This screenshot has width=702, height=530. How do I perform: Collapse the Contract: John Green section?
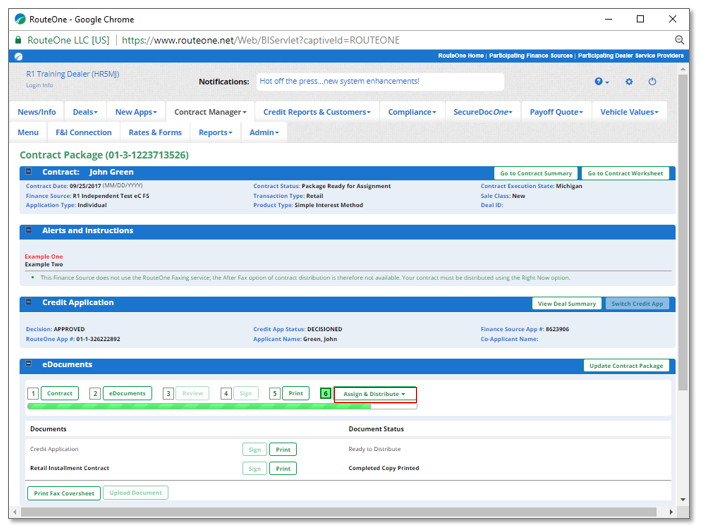pyautogui.click(x=29, y=171)
